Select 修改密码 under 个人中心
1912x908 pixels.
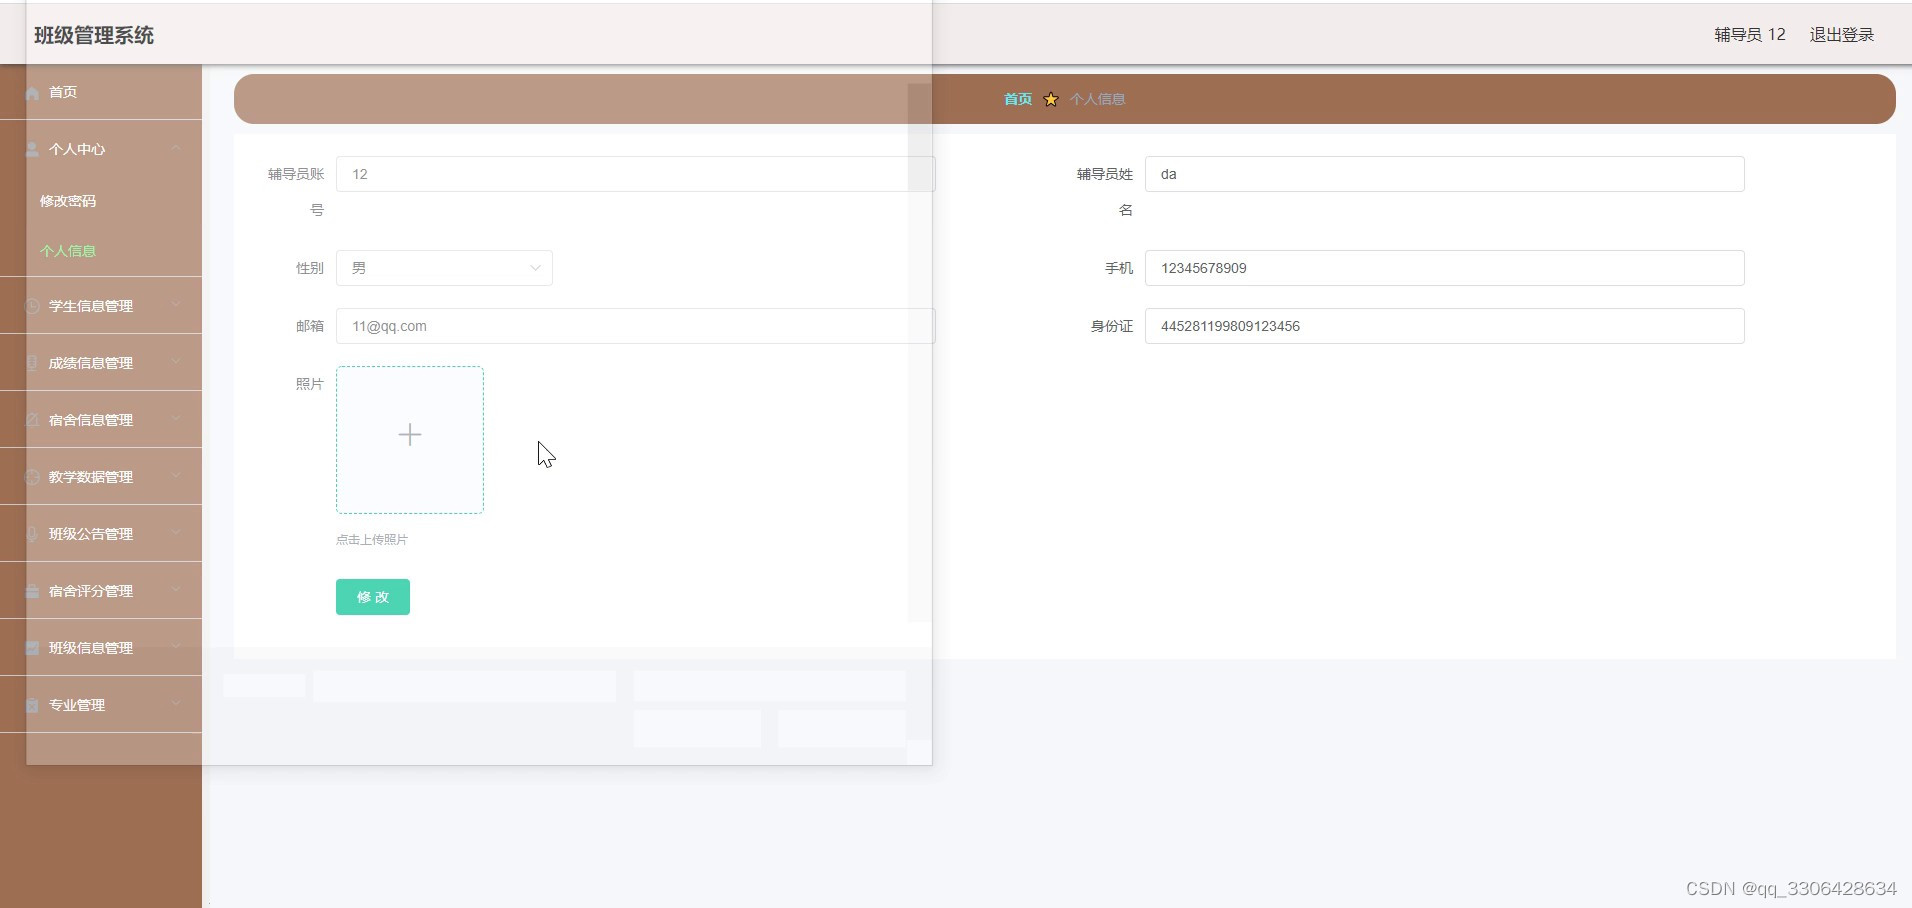[101, 201]
